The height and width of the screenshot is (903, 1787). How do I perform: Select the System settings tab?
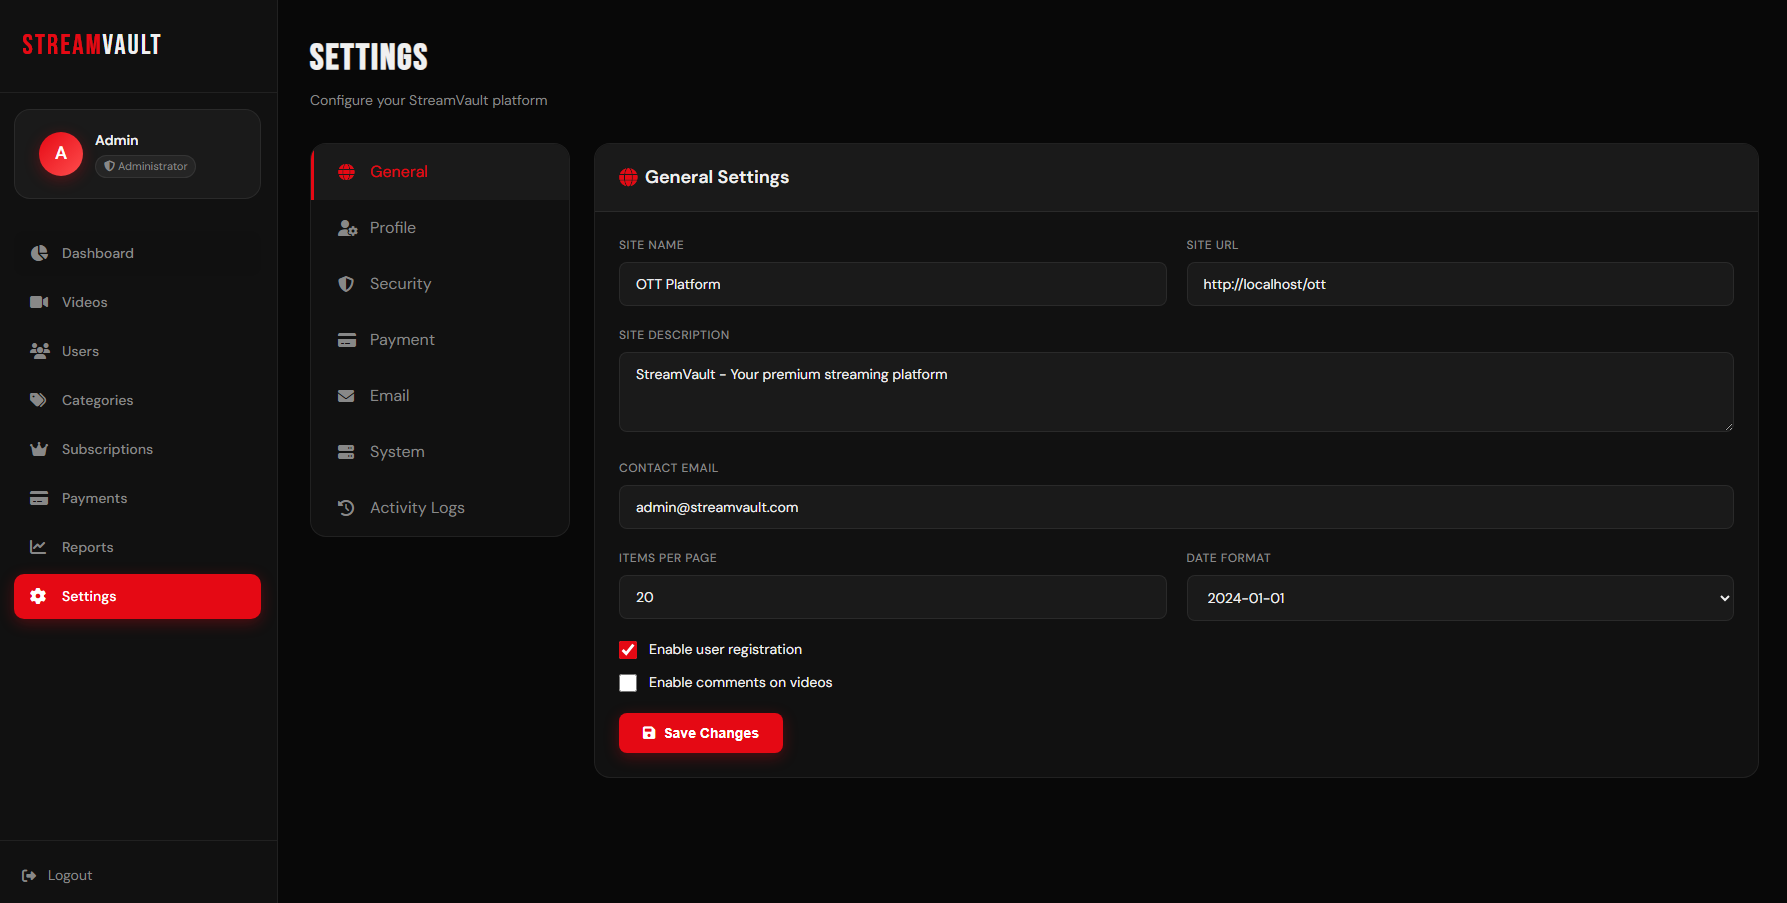click(396, 452)
